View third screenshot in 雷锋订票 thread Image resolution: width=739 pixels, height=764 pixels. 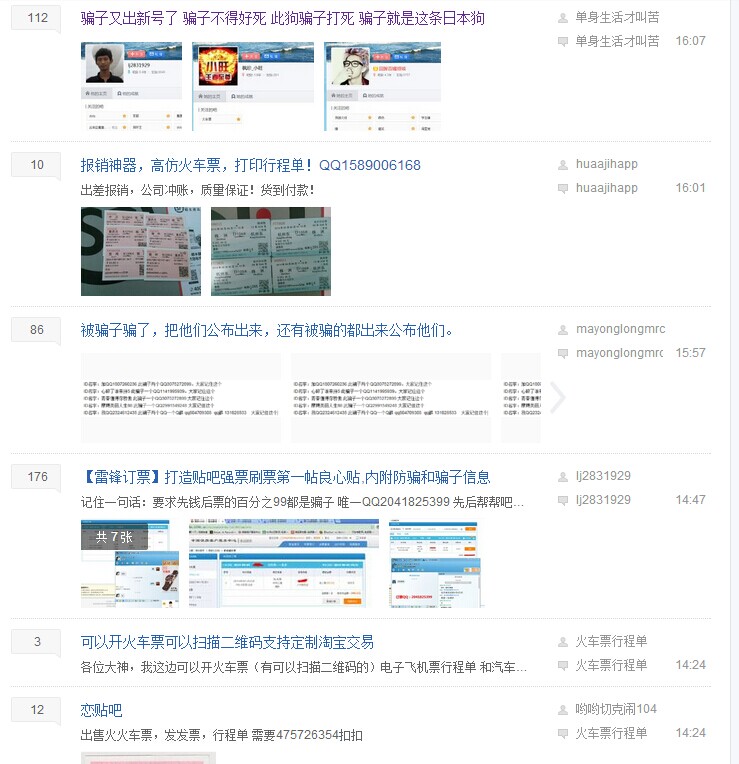click(x=437, y=563)
